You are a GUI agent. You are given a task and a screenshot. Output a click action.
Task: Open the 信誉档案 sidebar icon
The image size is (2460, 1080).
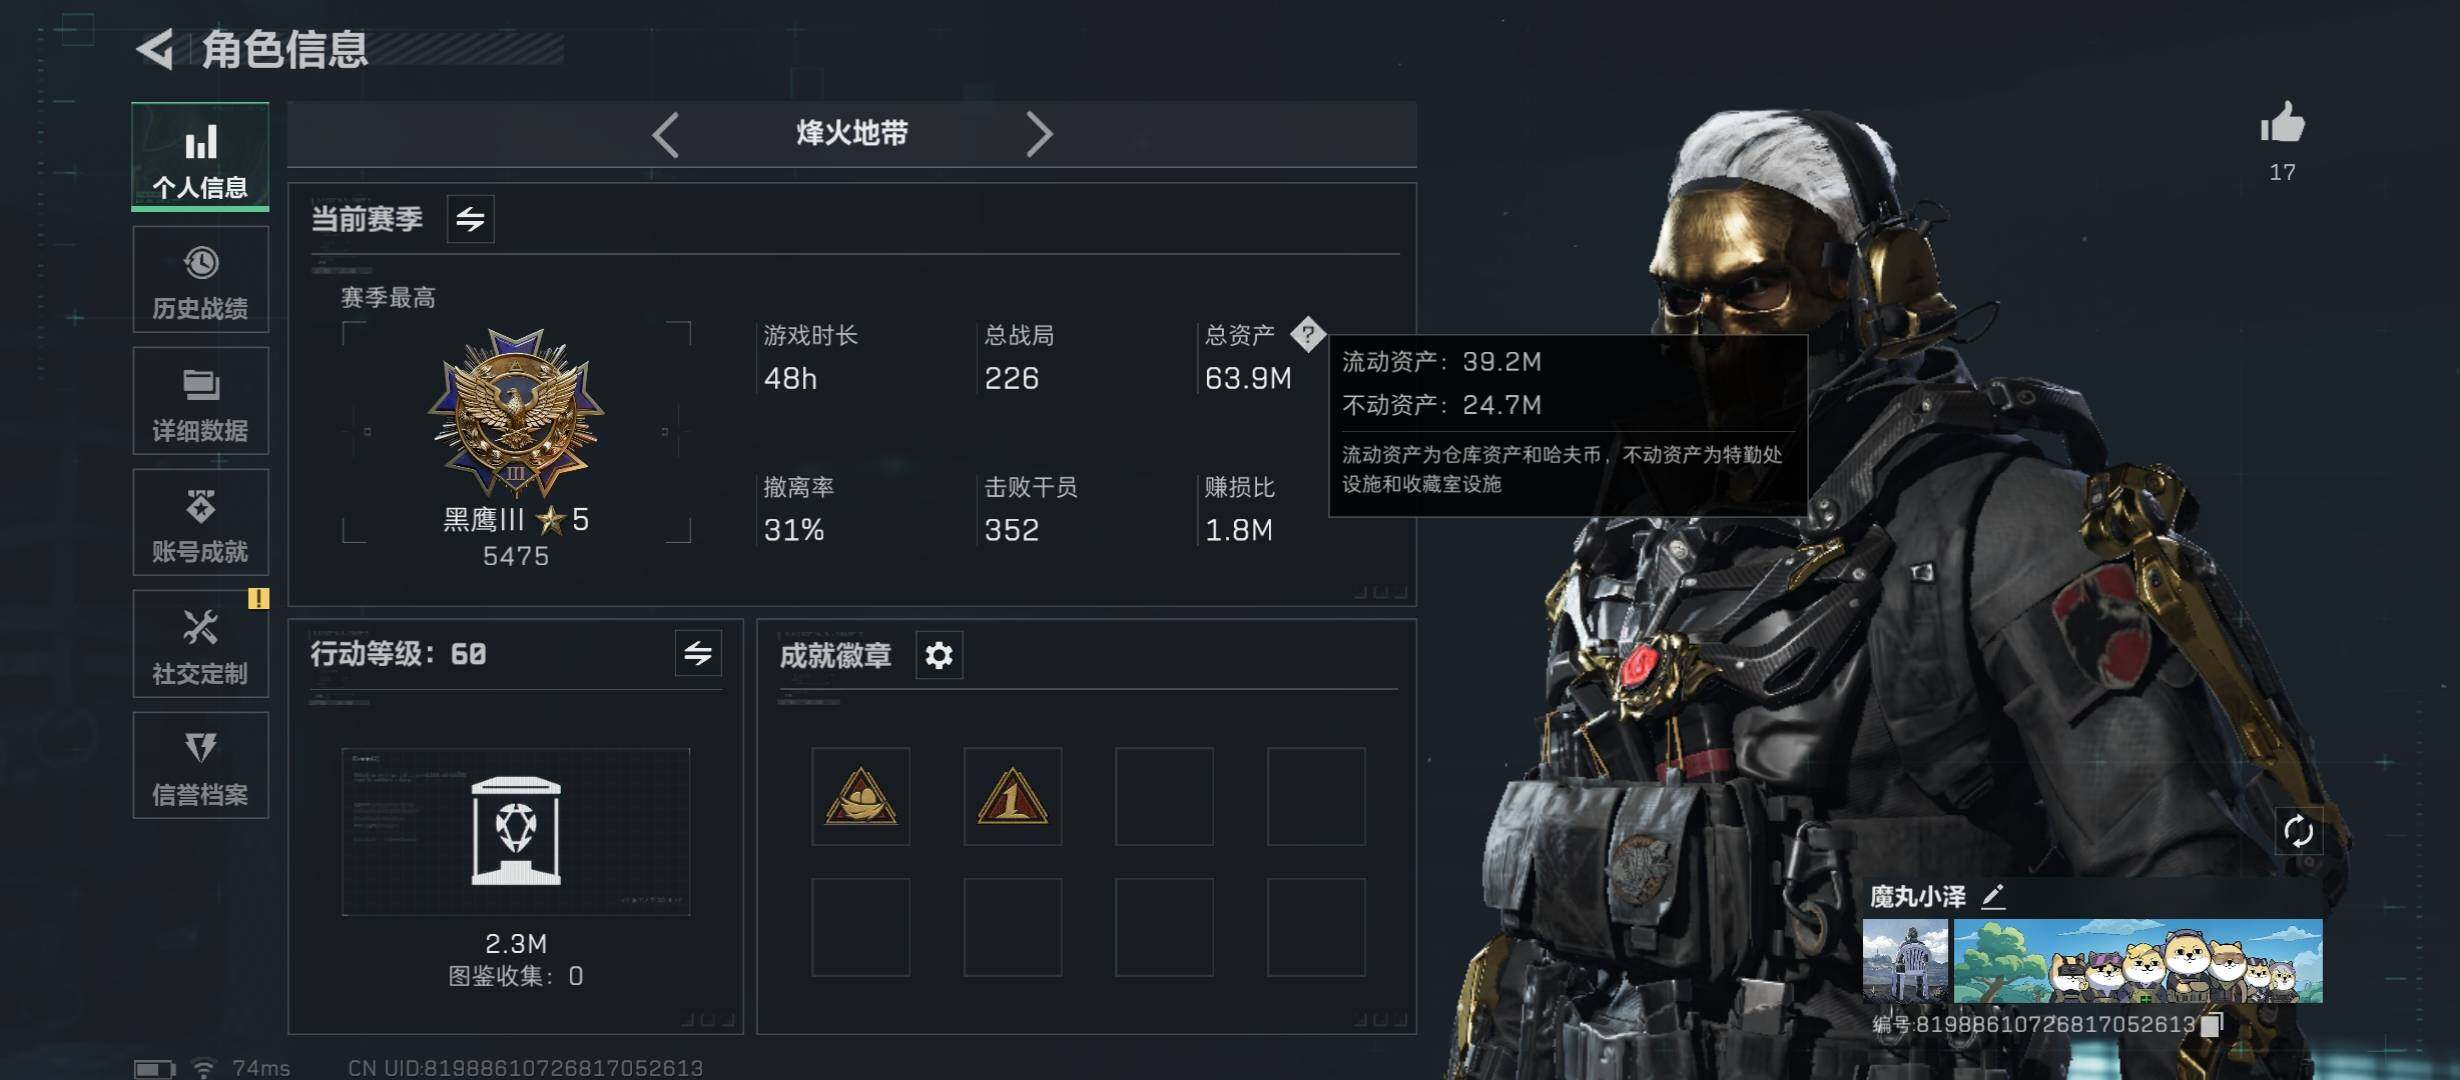200,766
